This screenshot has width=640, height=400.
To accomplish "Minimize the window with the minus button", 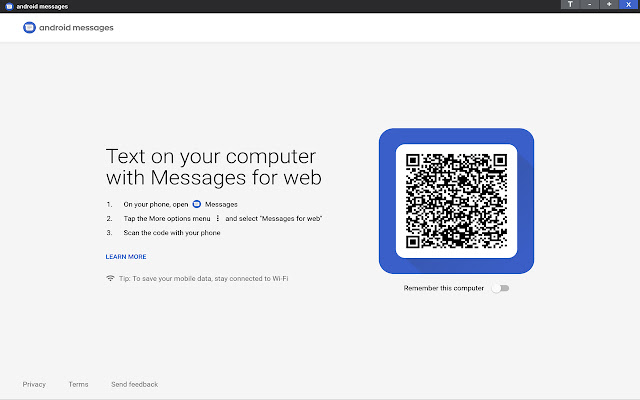I will (x=590, y=4).
